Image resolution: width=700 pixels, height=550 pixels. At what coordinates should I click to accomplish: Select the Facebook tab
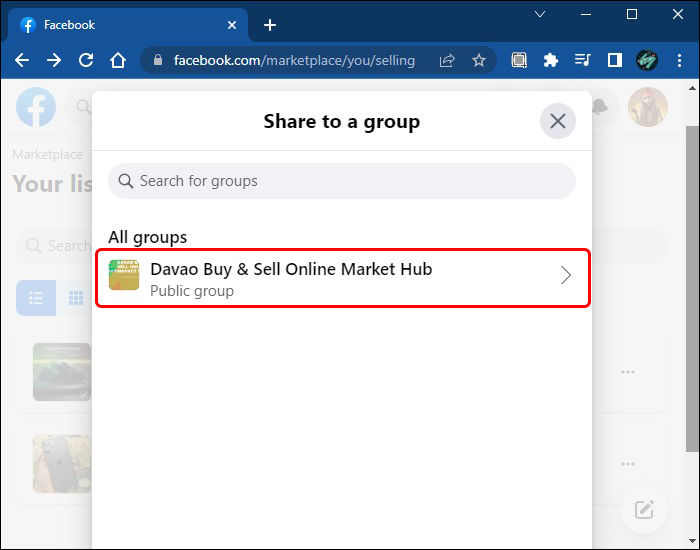127,25
